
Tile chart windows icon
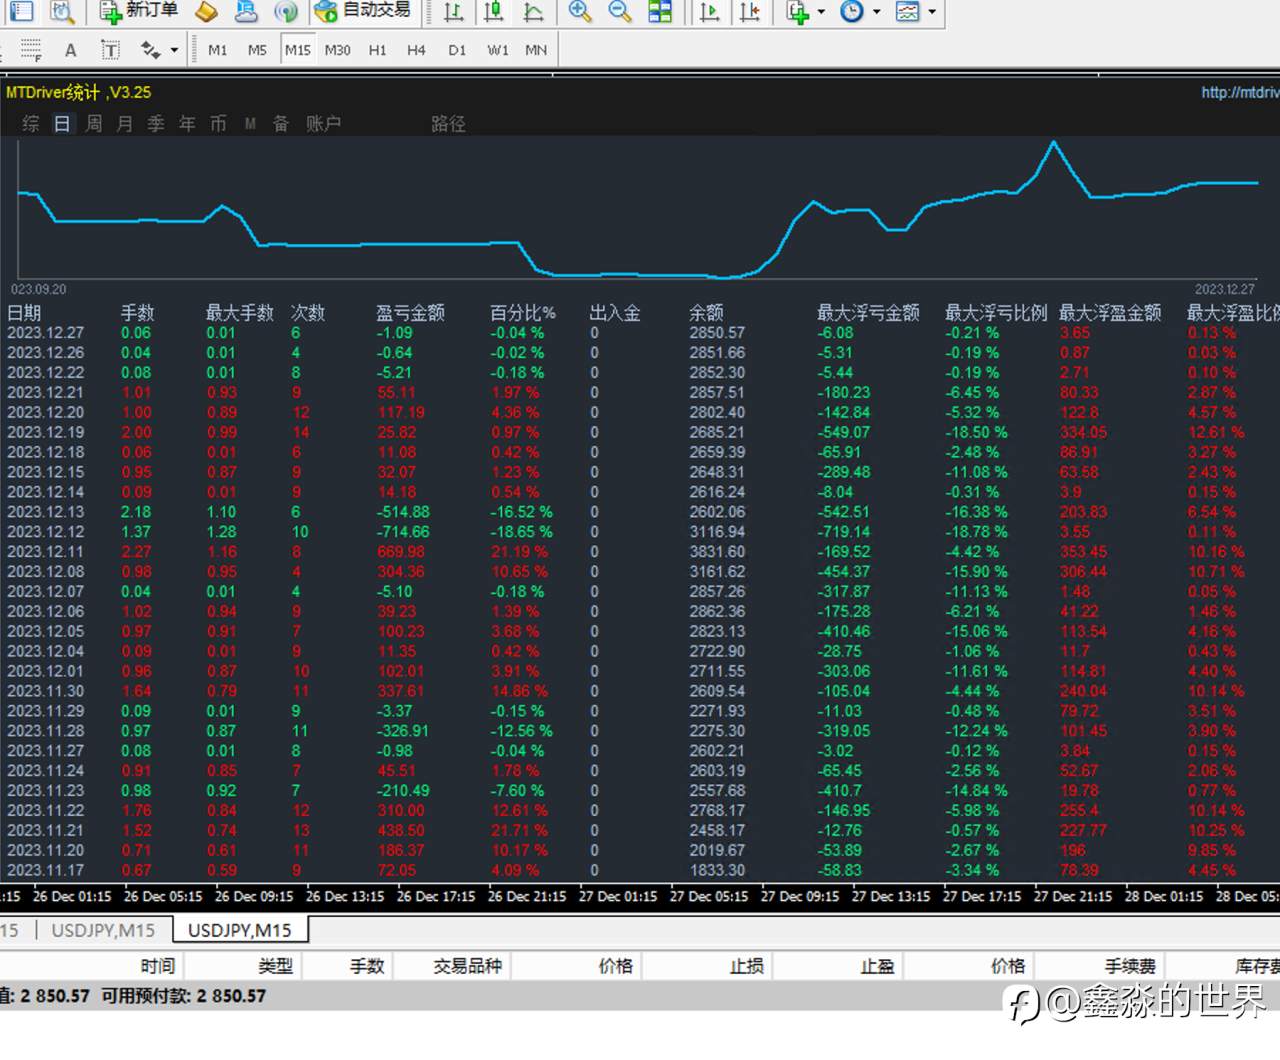660,11
